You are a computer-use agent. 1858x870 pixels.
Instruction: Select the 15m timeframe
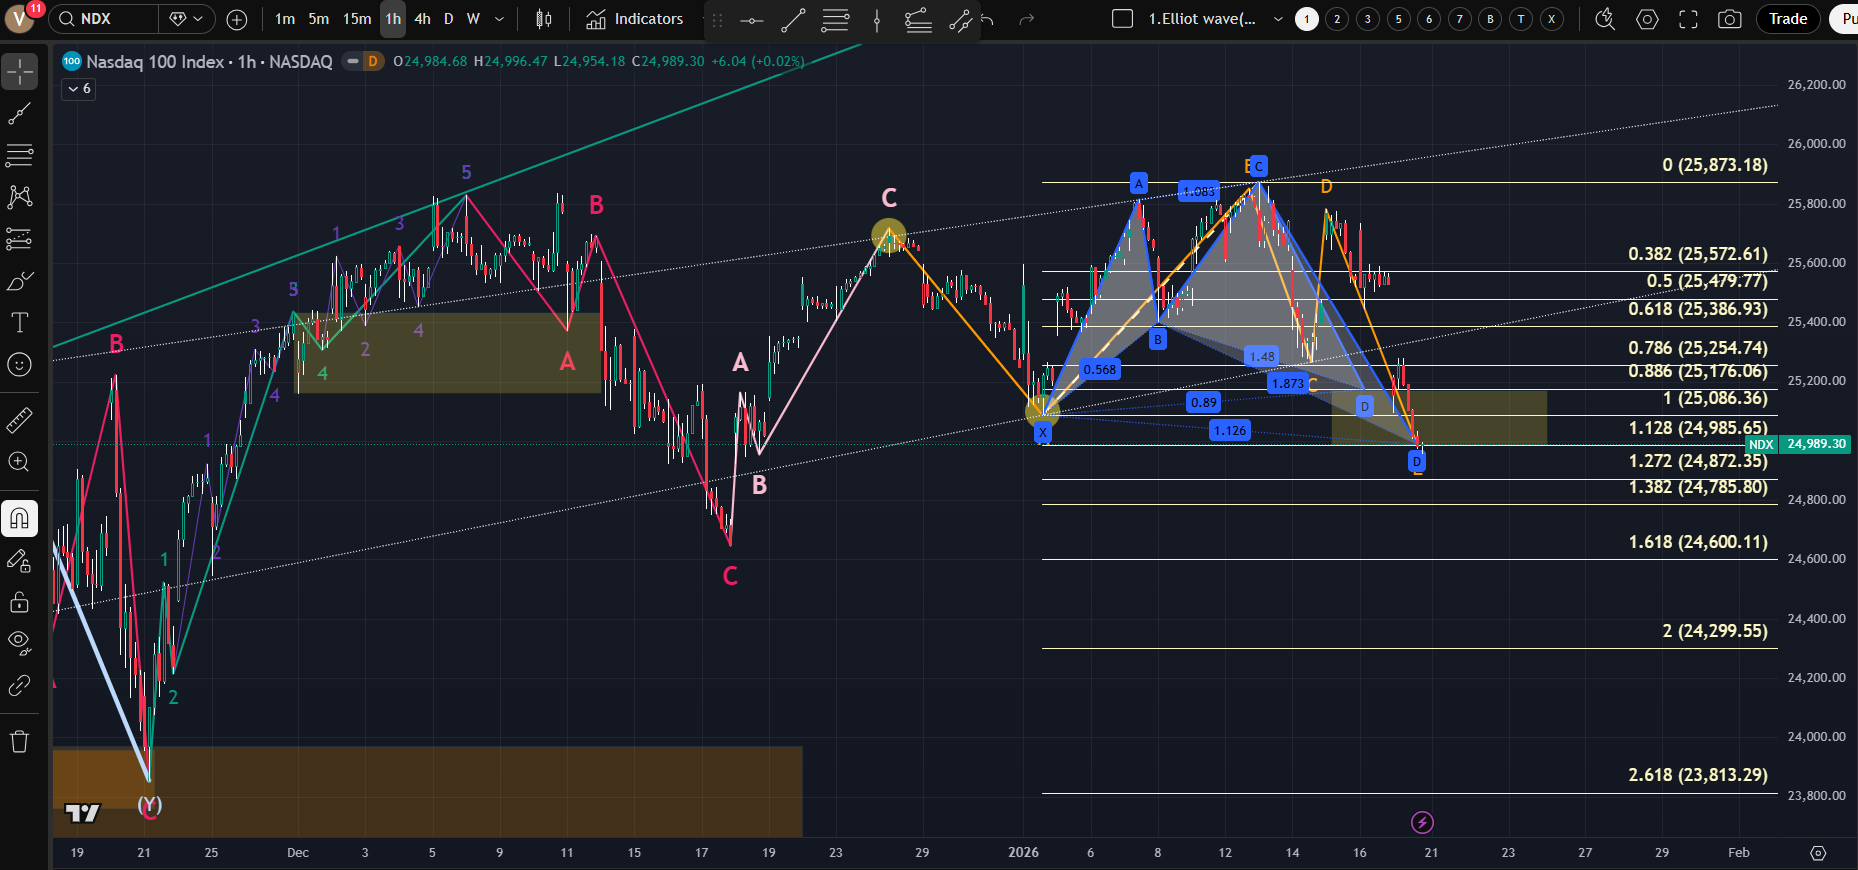pyautogui.click(x=357, y=19)
